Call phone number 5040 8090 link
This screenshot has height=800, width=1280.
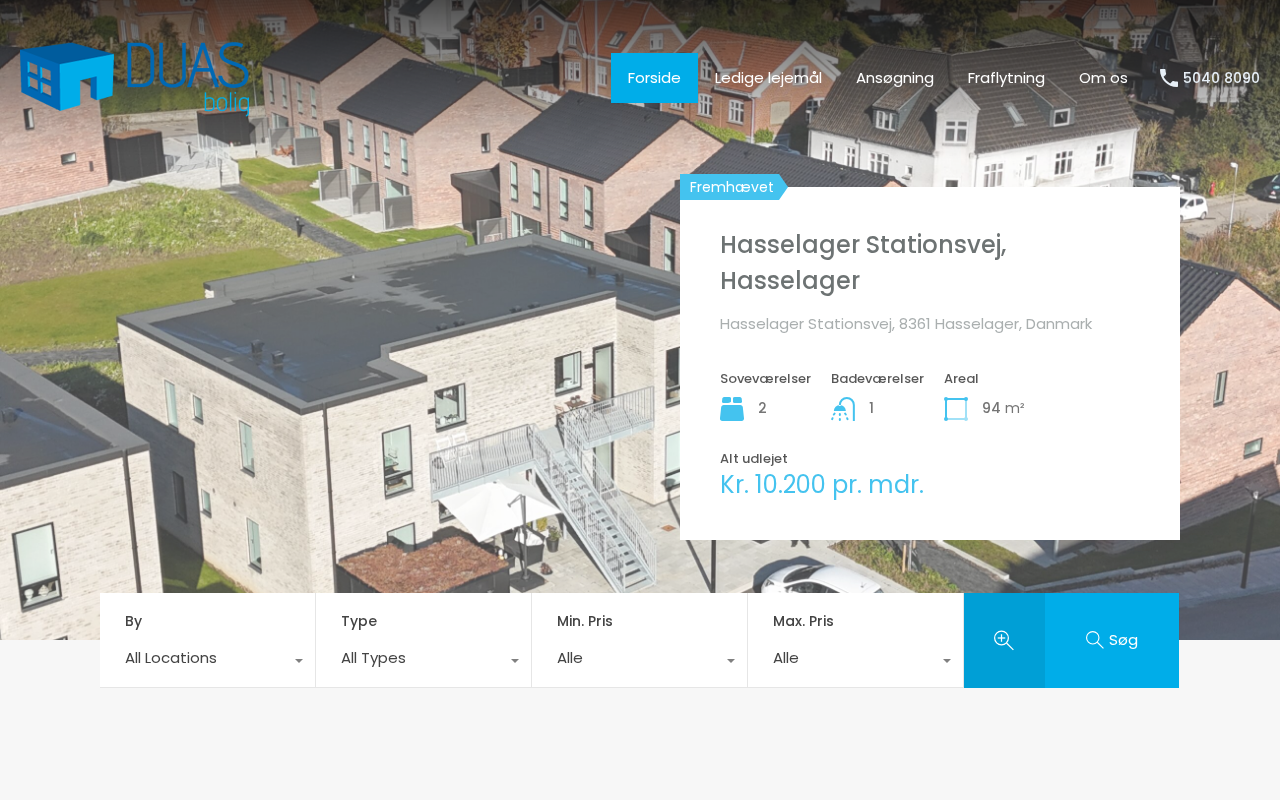[1221, 78]
